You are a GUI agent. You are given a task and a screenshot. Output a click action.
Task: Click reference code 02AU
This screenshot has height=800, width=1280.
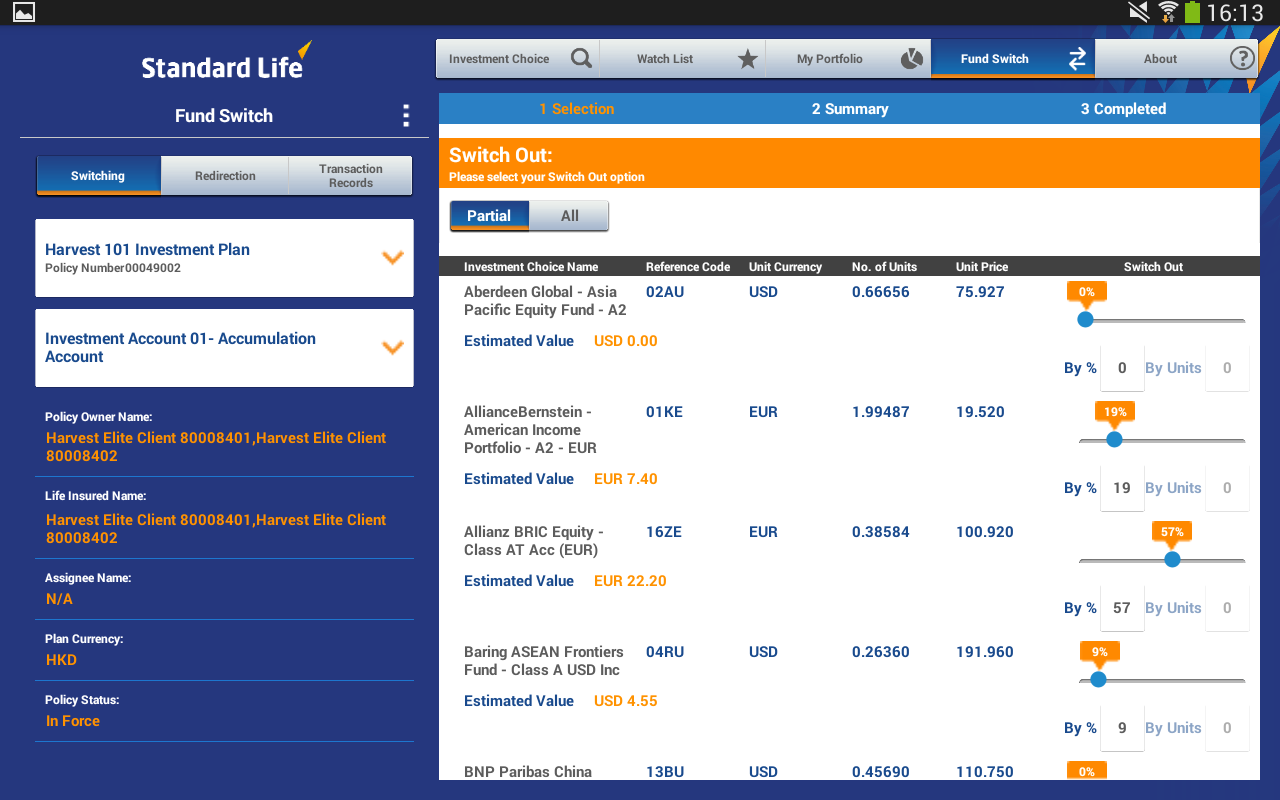[x=665, y=292]
